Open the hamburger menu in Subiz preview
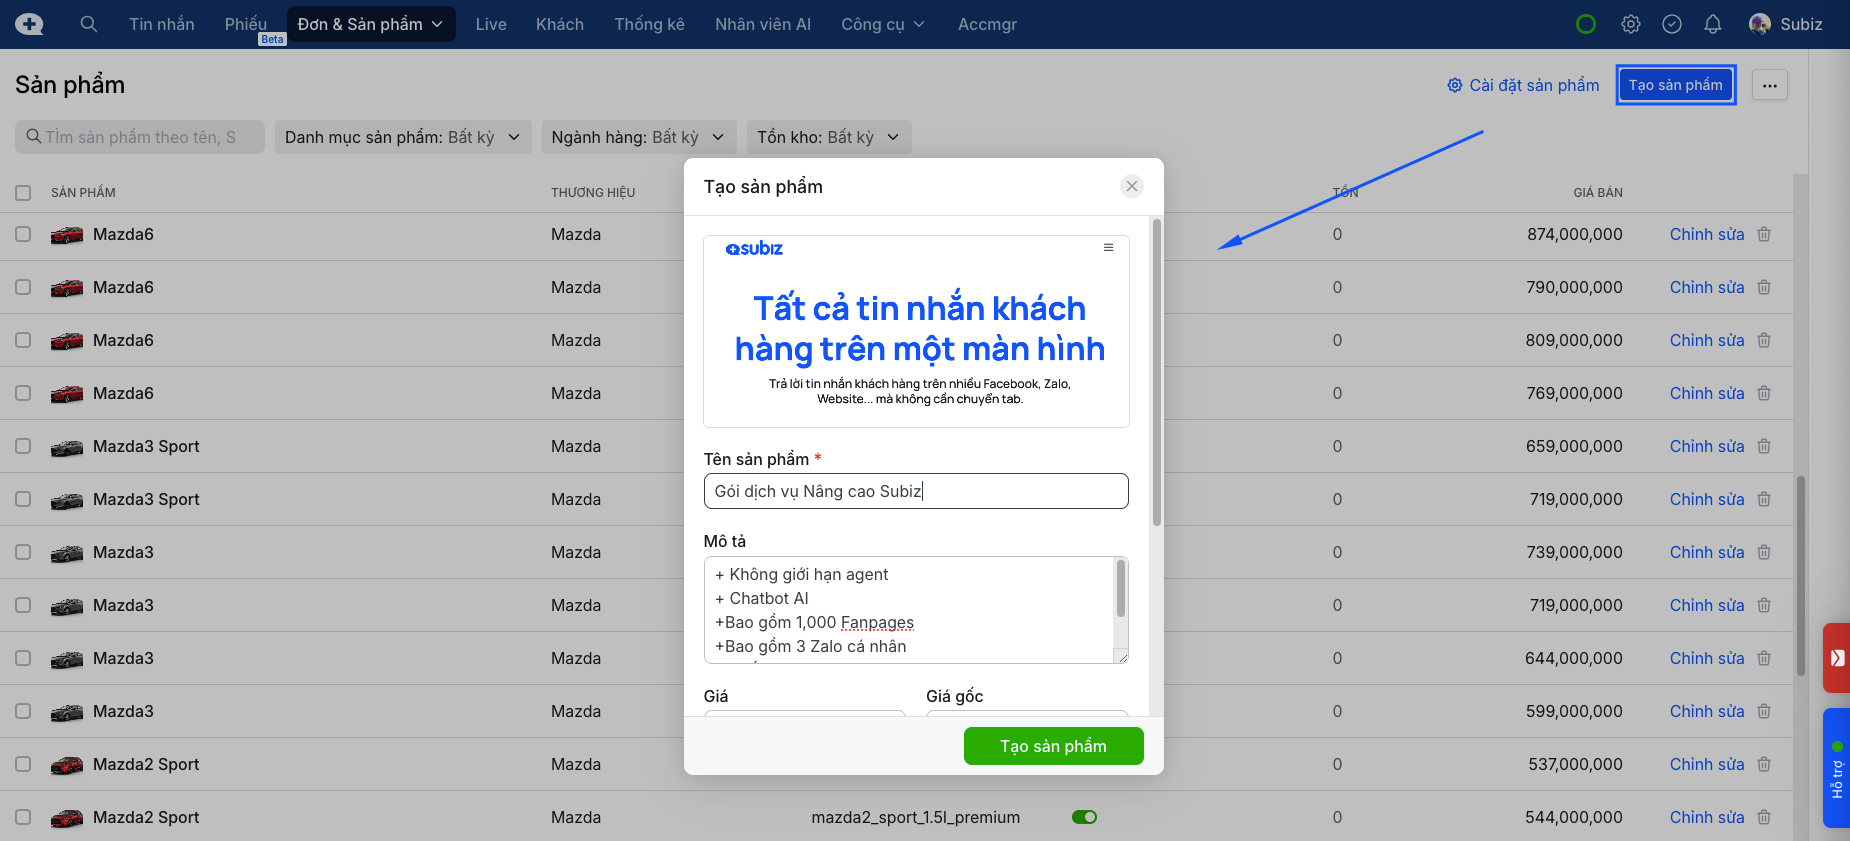1850x841 pixels. 1108,248
